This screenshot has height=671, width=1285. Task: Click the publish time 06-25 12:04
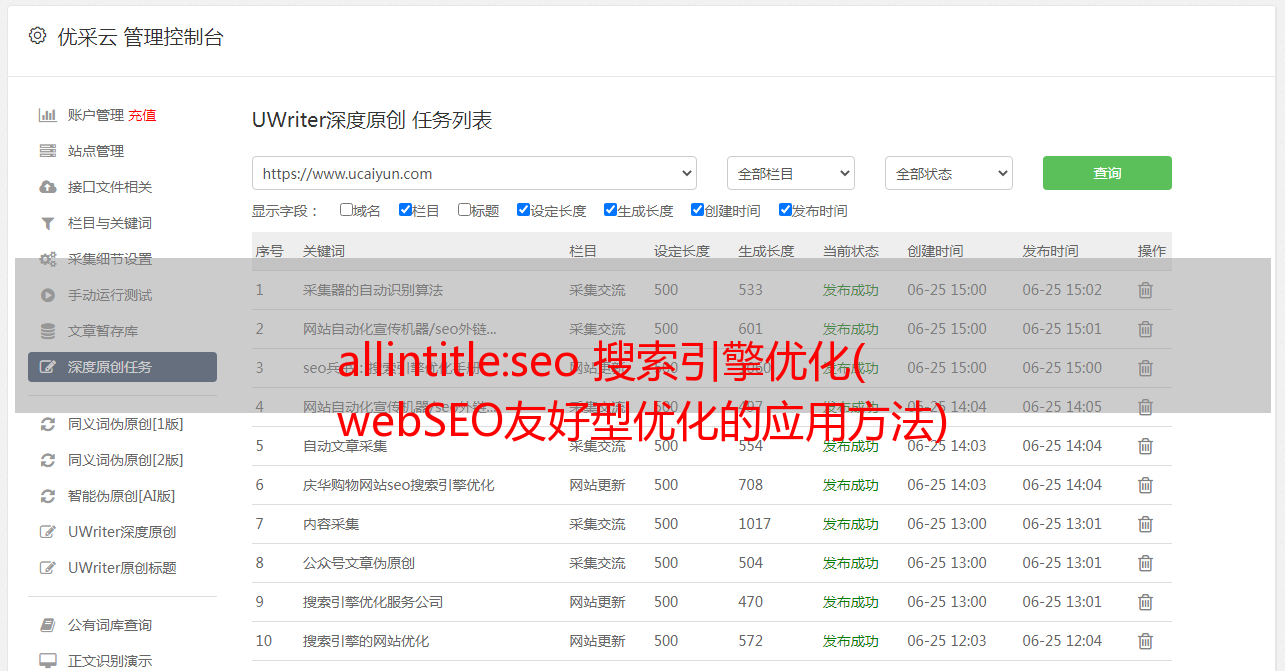[1062, 641]
